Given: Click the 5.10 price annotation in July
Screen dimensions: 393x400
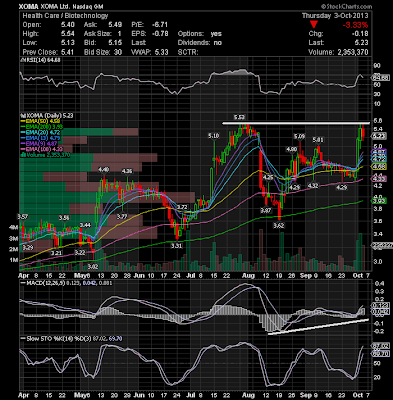Looking at the screenshot, I should 213,136.
